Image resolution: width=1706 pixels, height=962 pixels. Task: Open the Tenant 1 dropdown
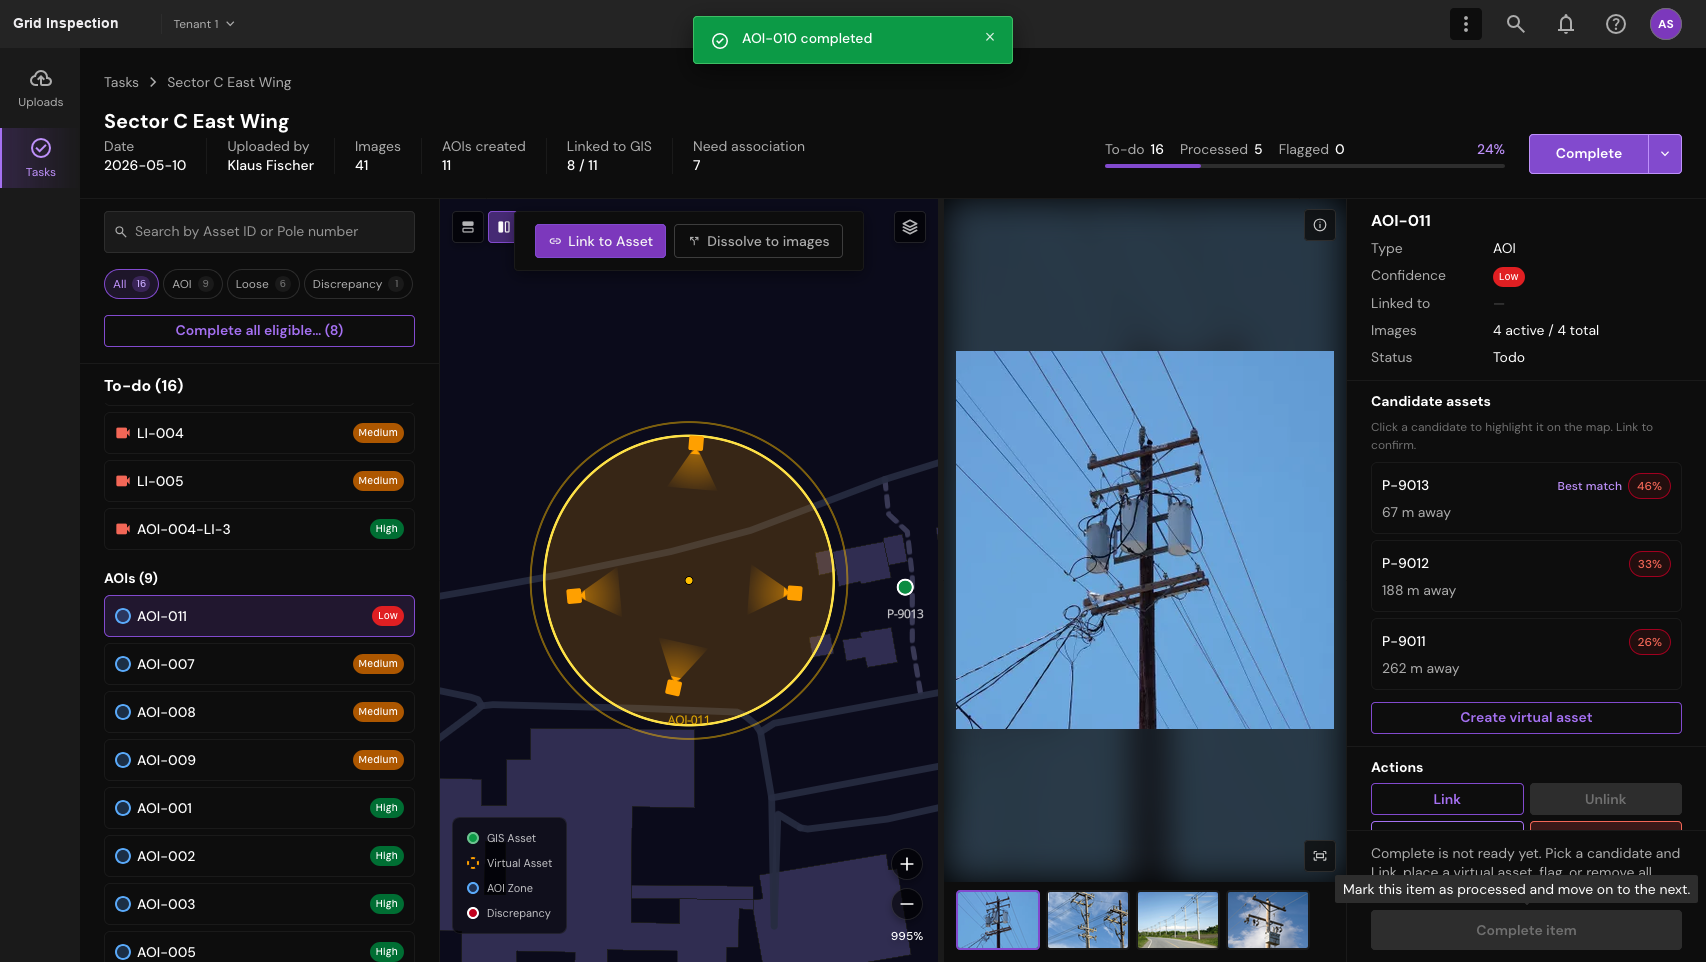coord(204,24)
